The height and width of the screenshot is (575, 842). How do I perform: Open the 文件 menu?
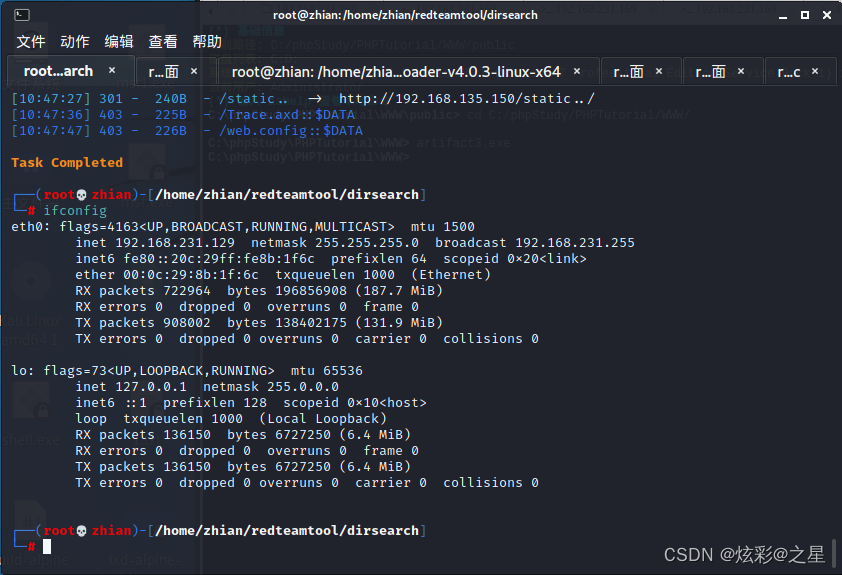coord(31,41)
